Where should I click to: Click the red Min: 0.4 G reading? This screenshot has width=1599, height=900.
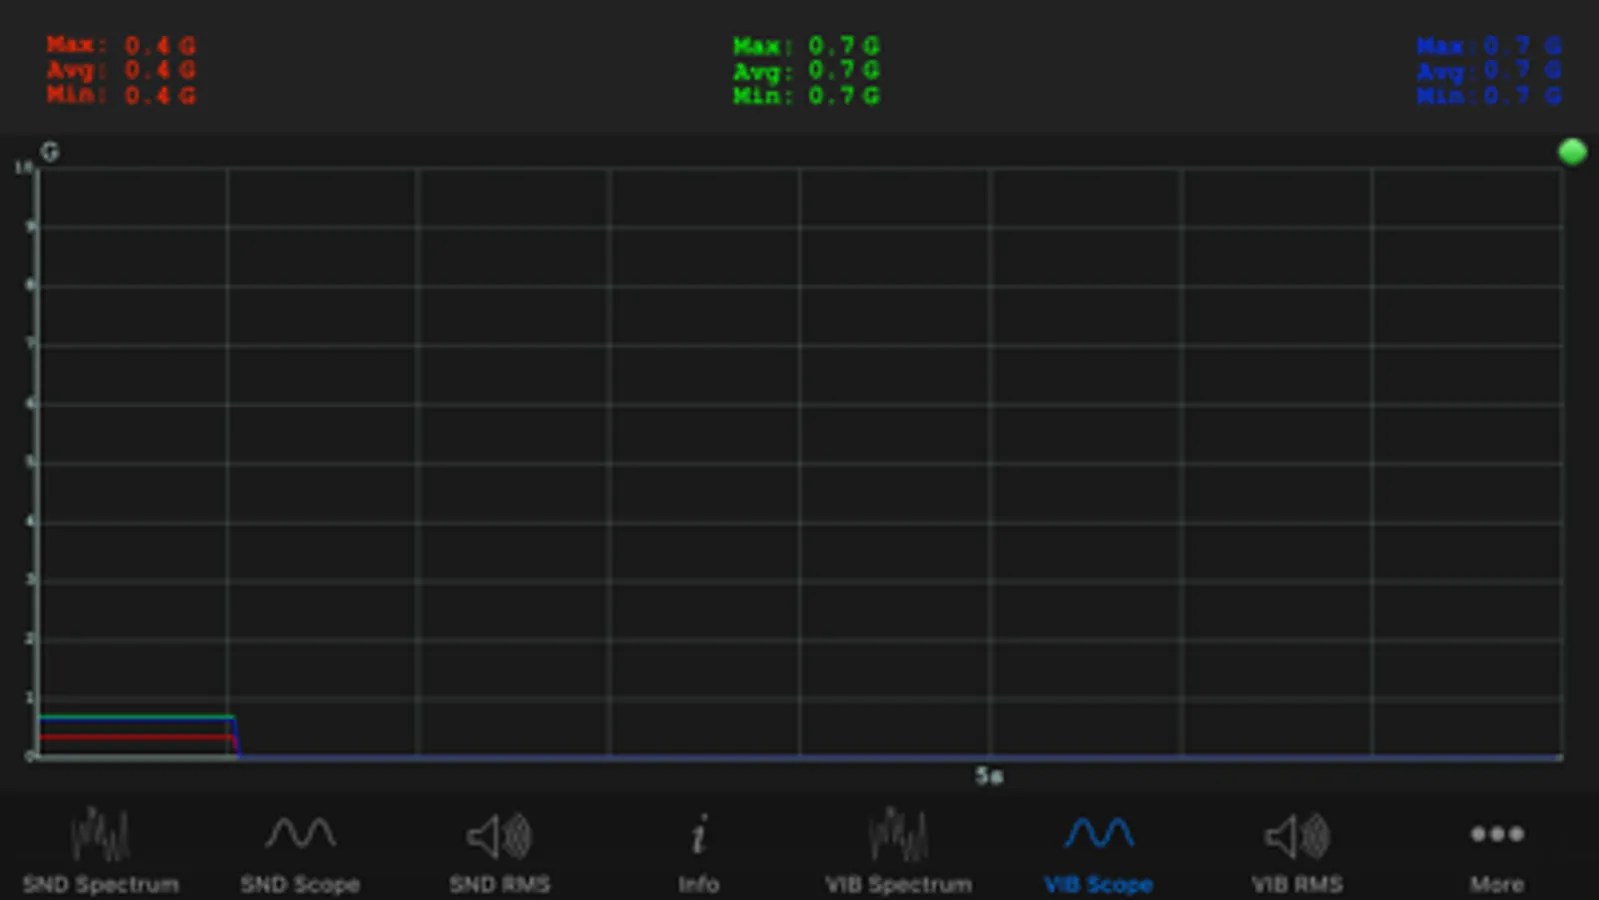pyautogui.click(x=121, y=95)
